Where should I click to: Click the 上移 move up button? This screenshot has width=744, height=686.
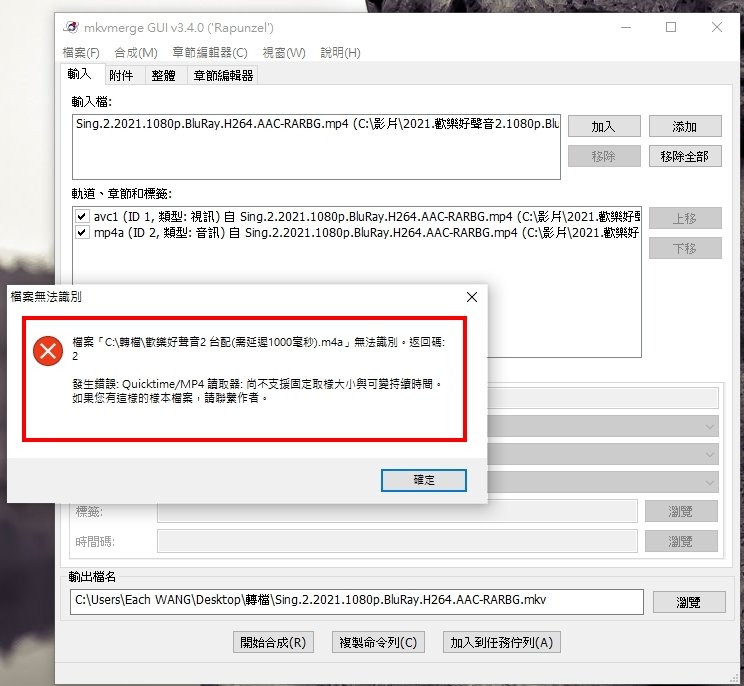coord(685,218)
